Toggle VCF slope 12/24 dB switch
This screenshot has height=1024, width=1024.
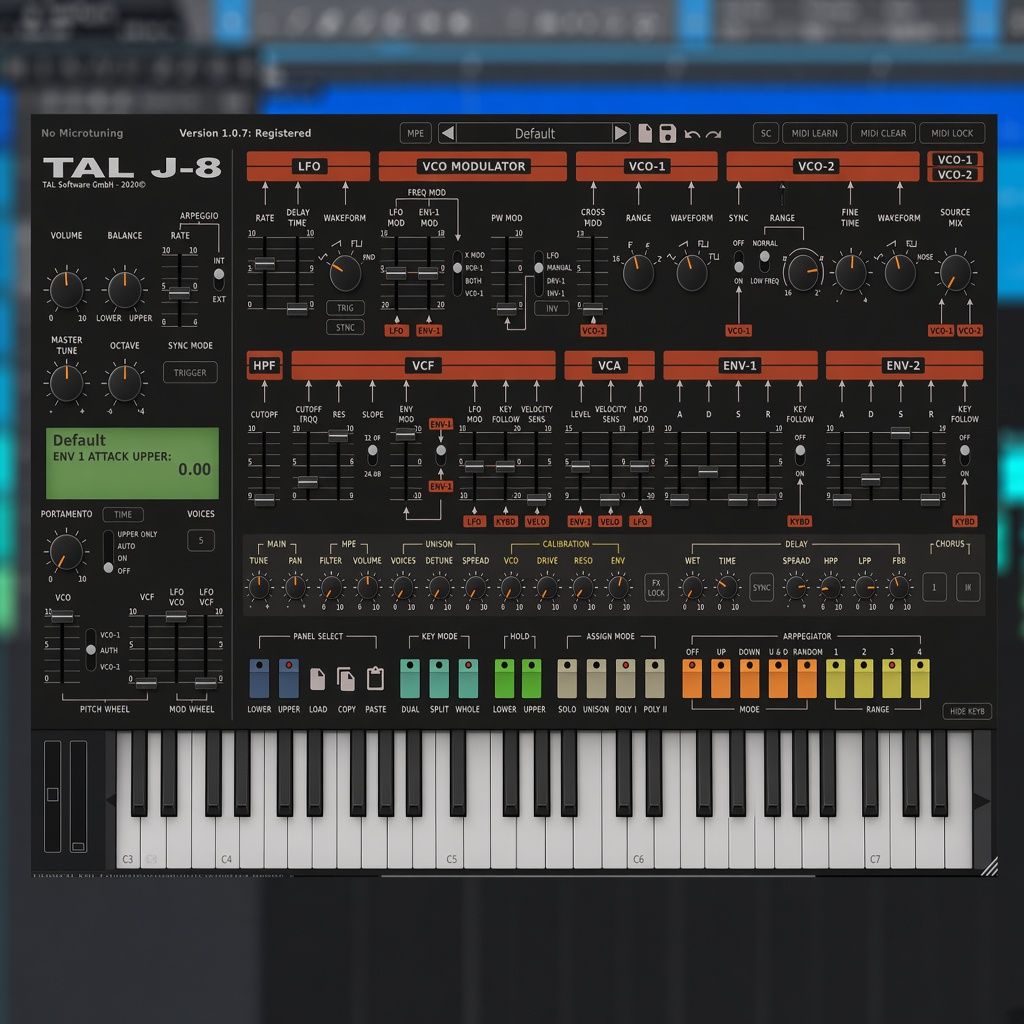(x=372, y=456)
